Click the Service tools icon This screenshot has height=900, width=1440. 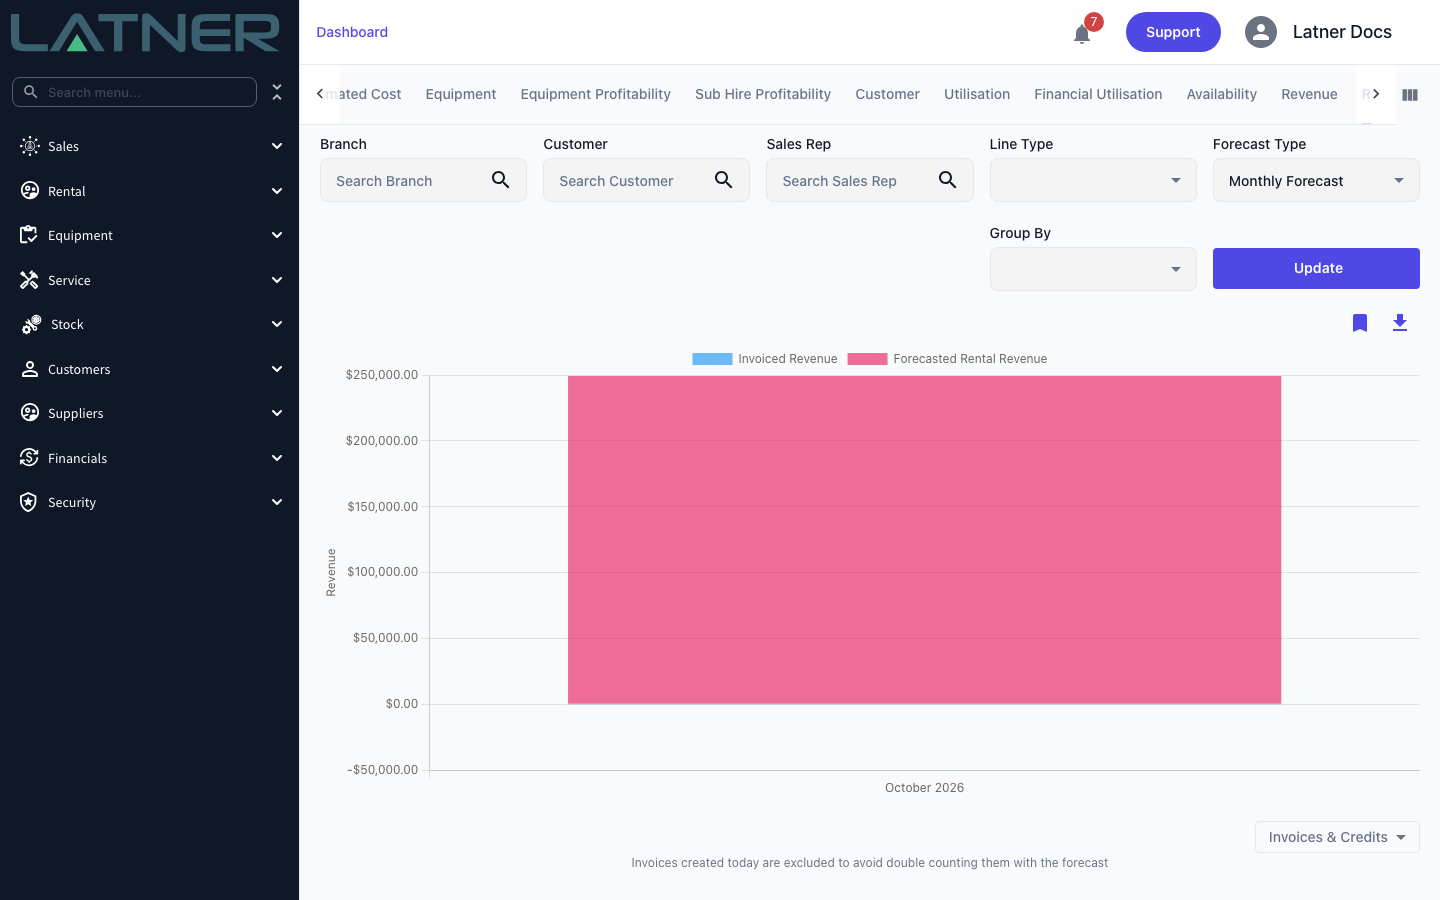coord(29,280)
